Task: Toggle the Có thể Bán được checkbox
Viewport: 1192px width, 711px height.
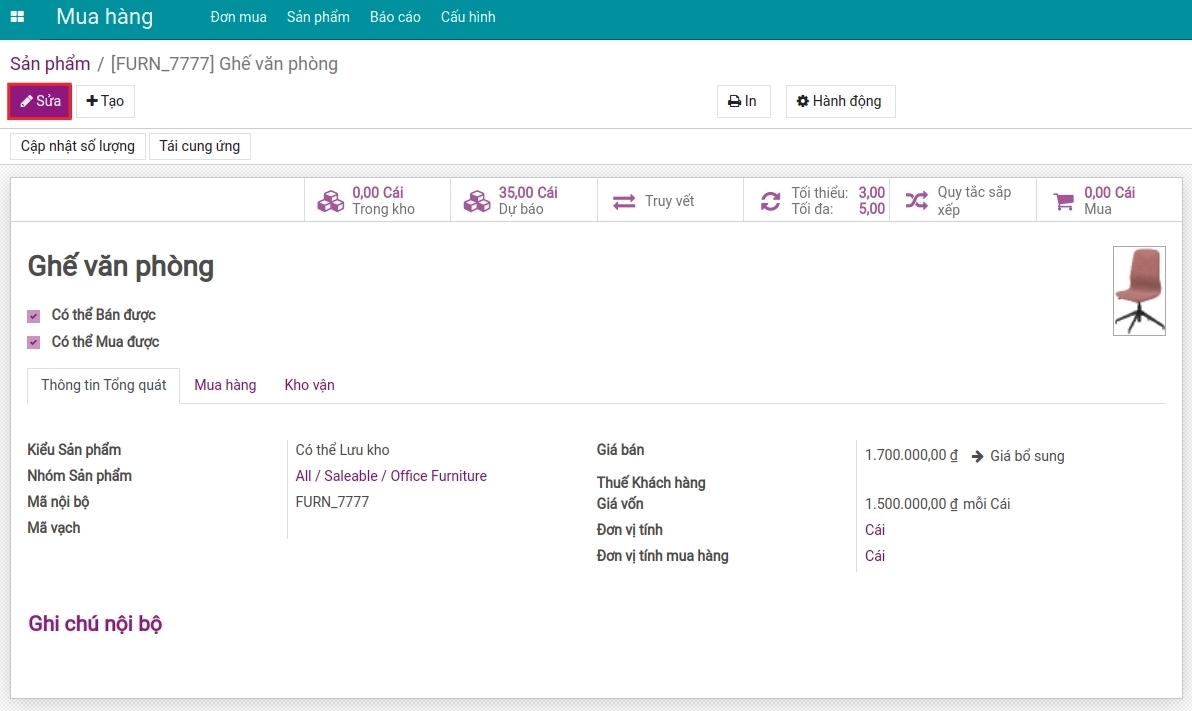Action: 33,316
